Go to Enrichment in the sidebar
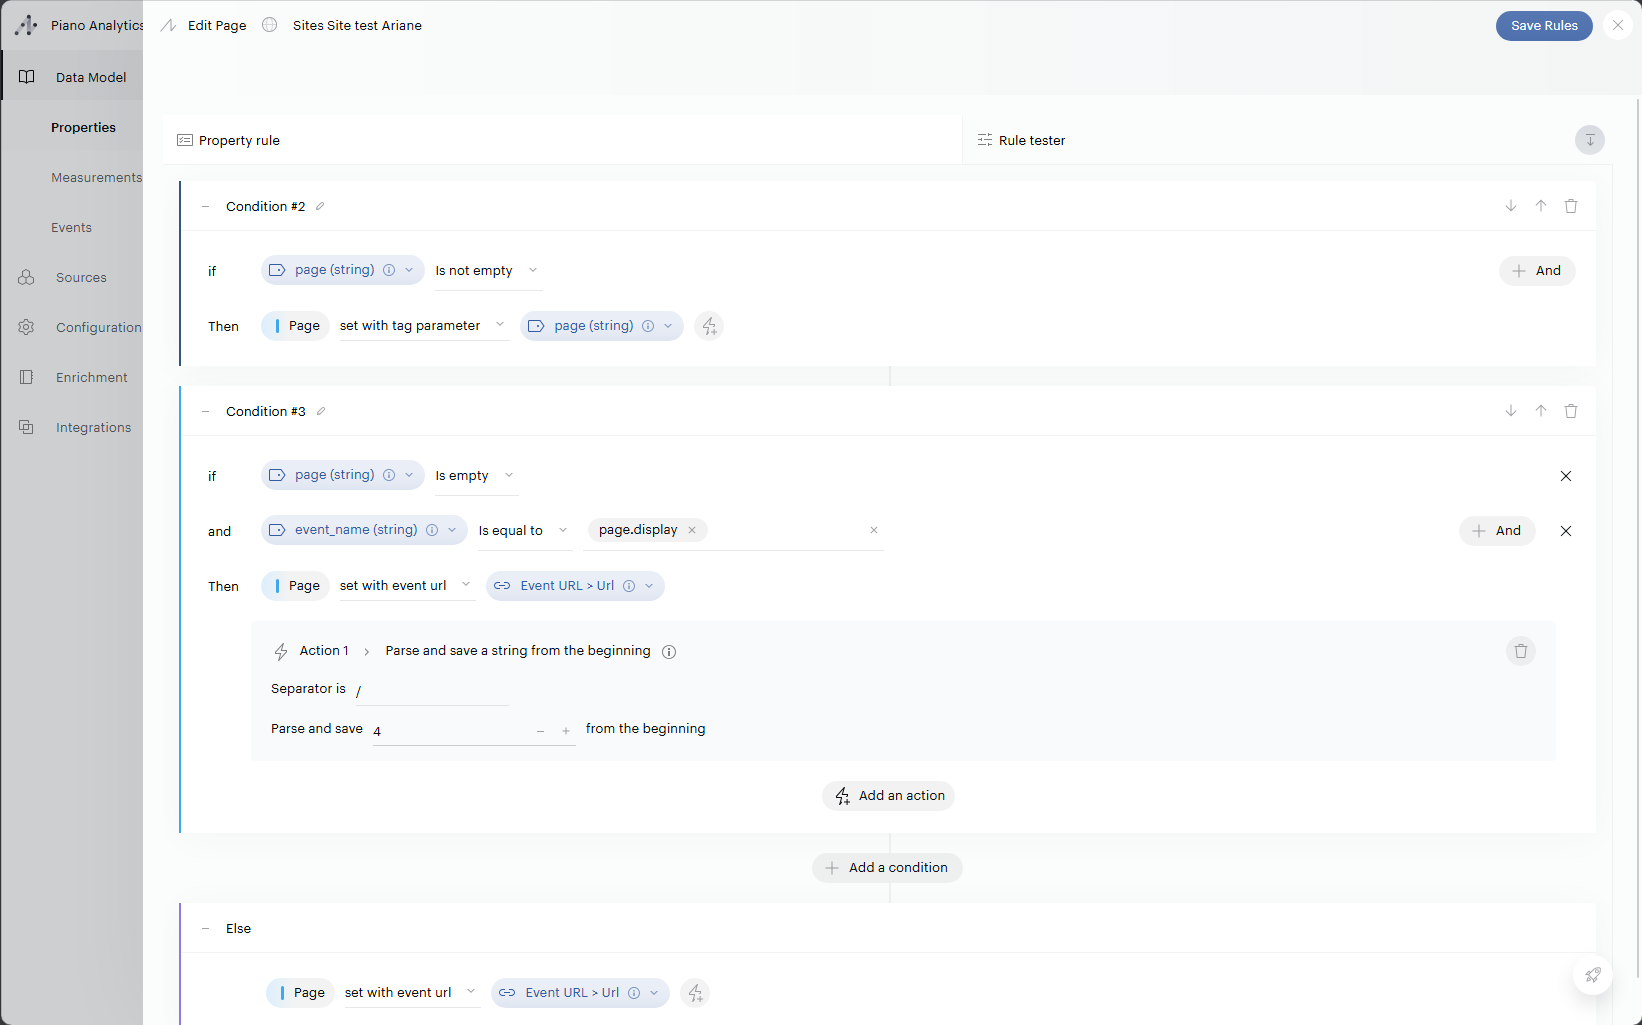Screen dimensions: 1642x1025 pos(91,378)
